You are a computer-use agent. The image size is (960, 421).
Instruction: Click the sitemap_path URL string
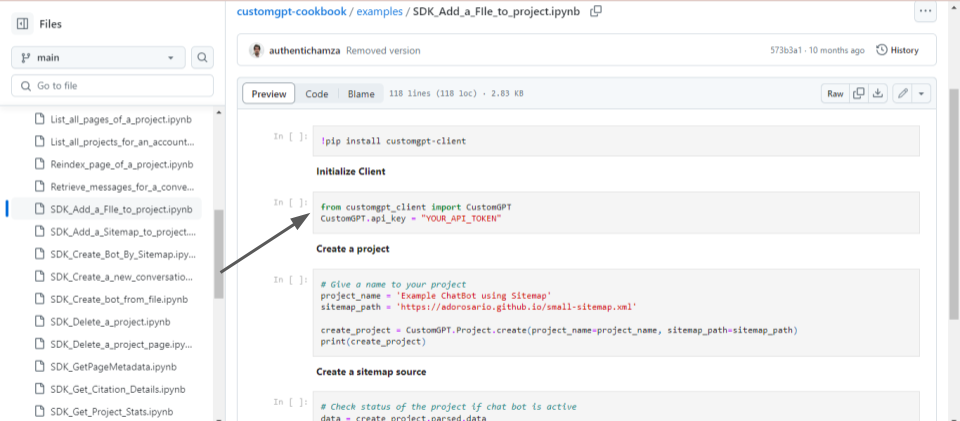click(x=516, y=307)
